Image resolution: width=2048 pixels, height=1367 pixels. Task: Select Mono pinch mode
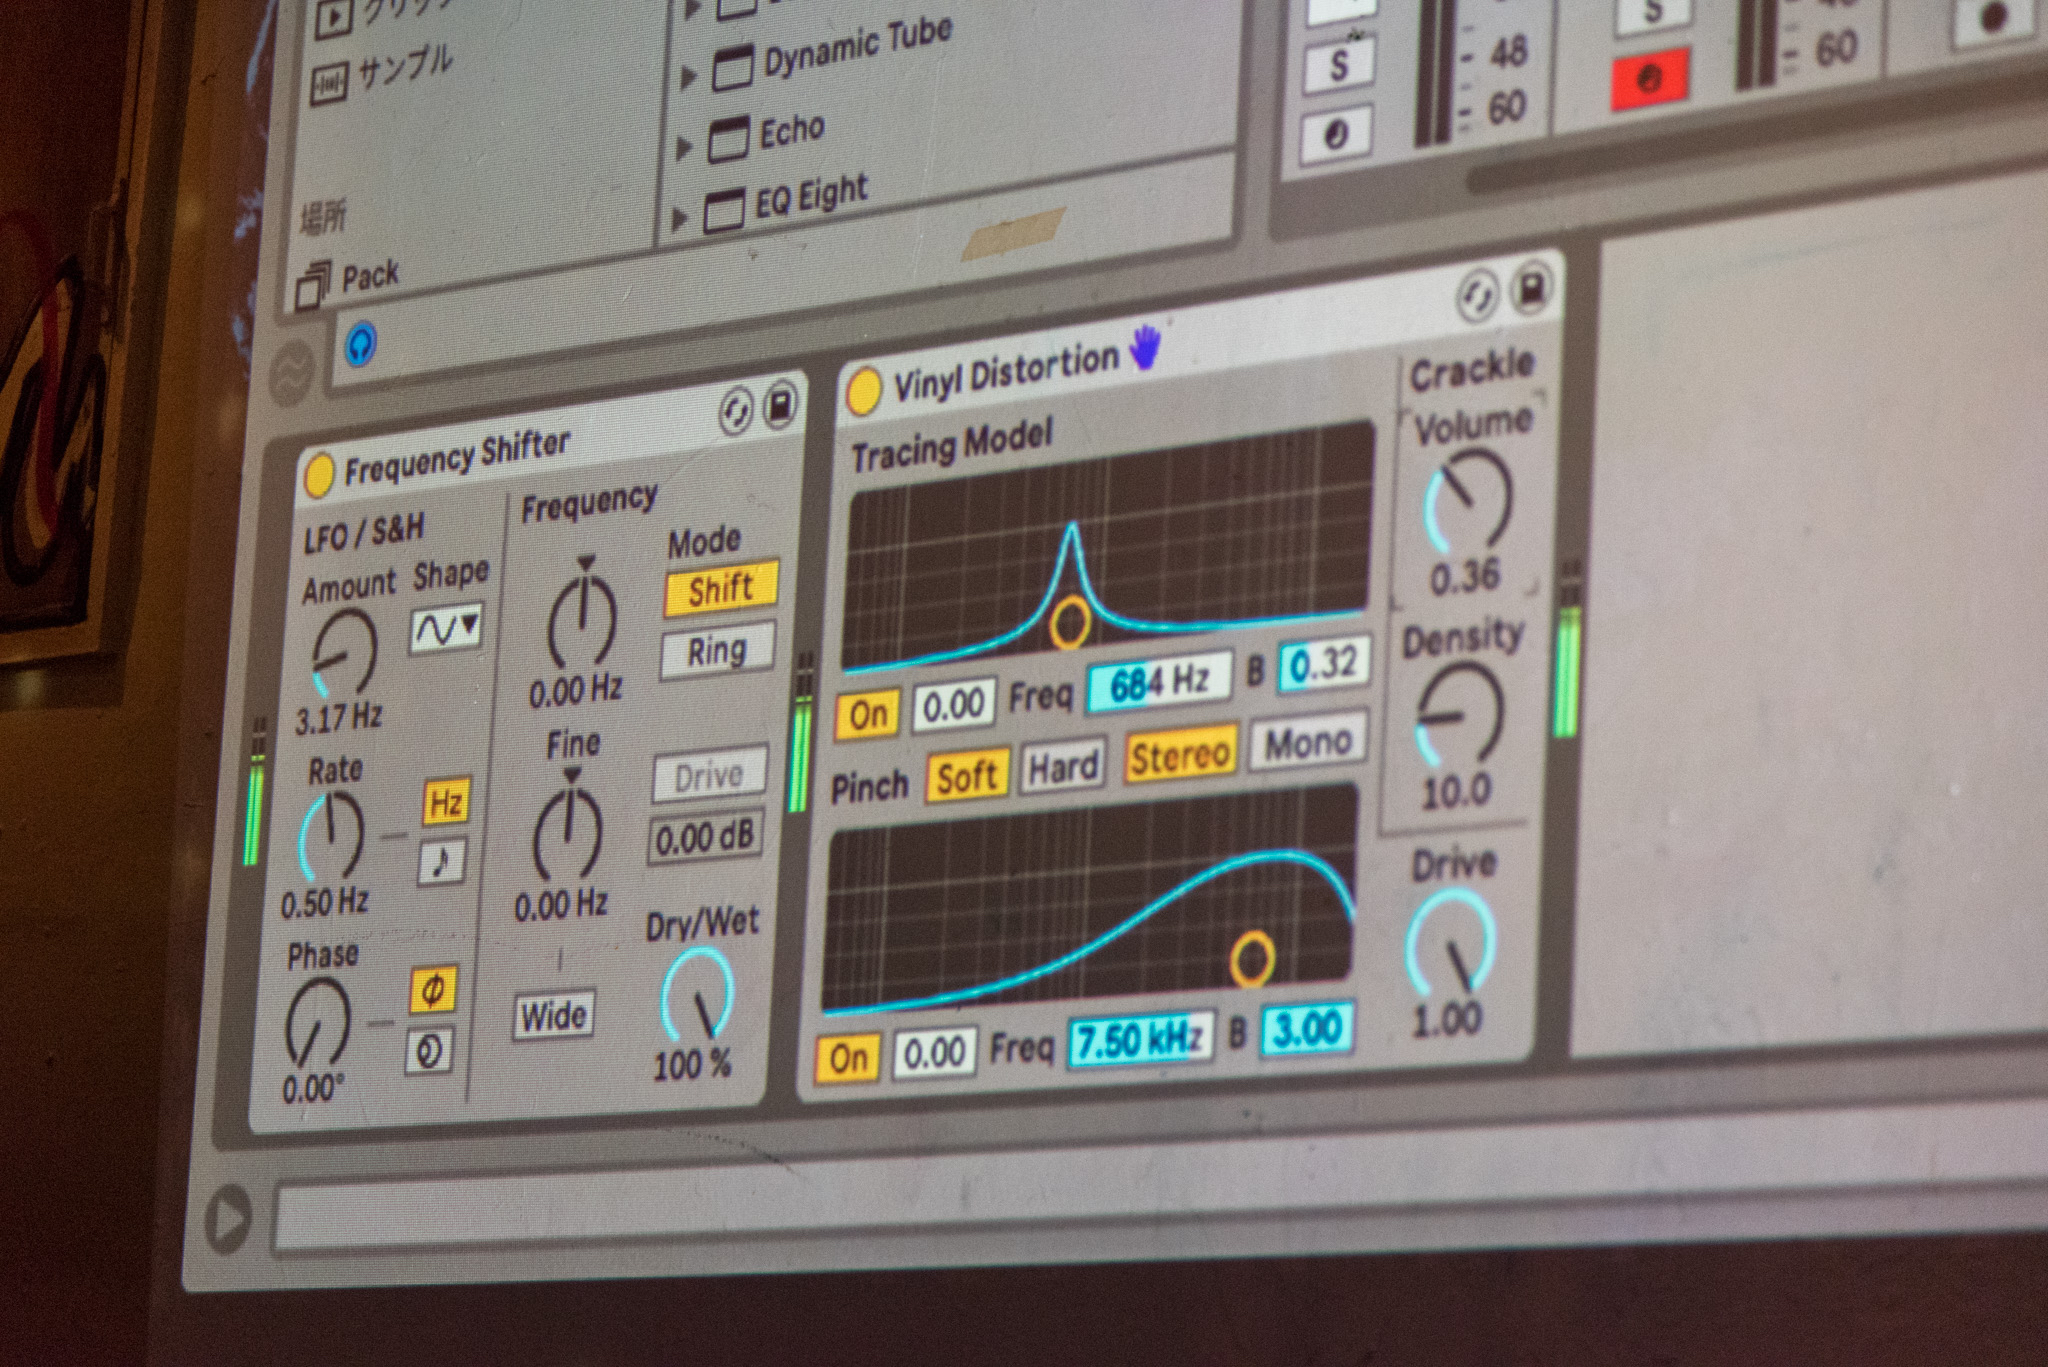tap(1307, 742)
